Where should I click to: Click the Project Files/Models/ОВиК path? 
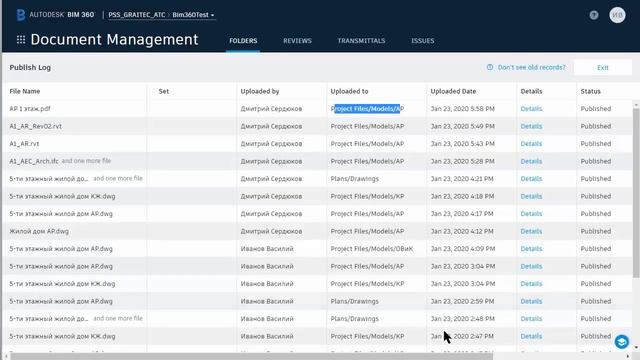click(371, 249)
